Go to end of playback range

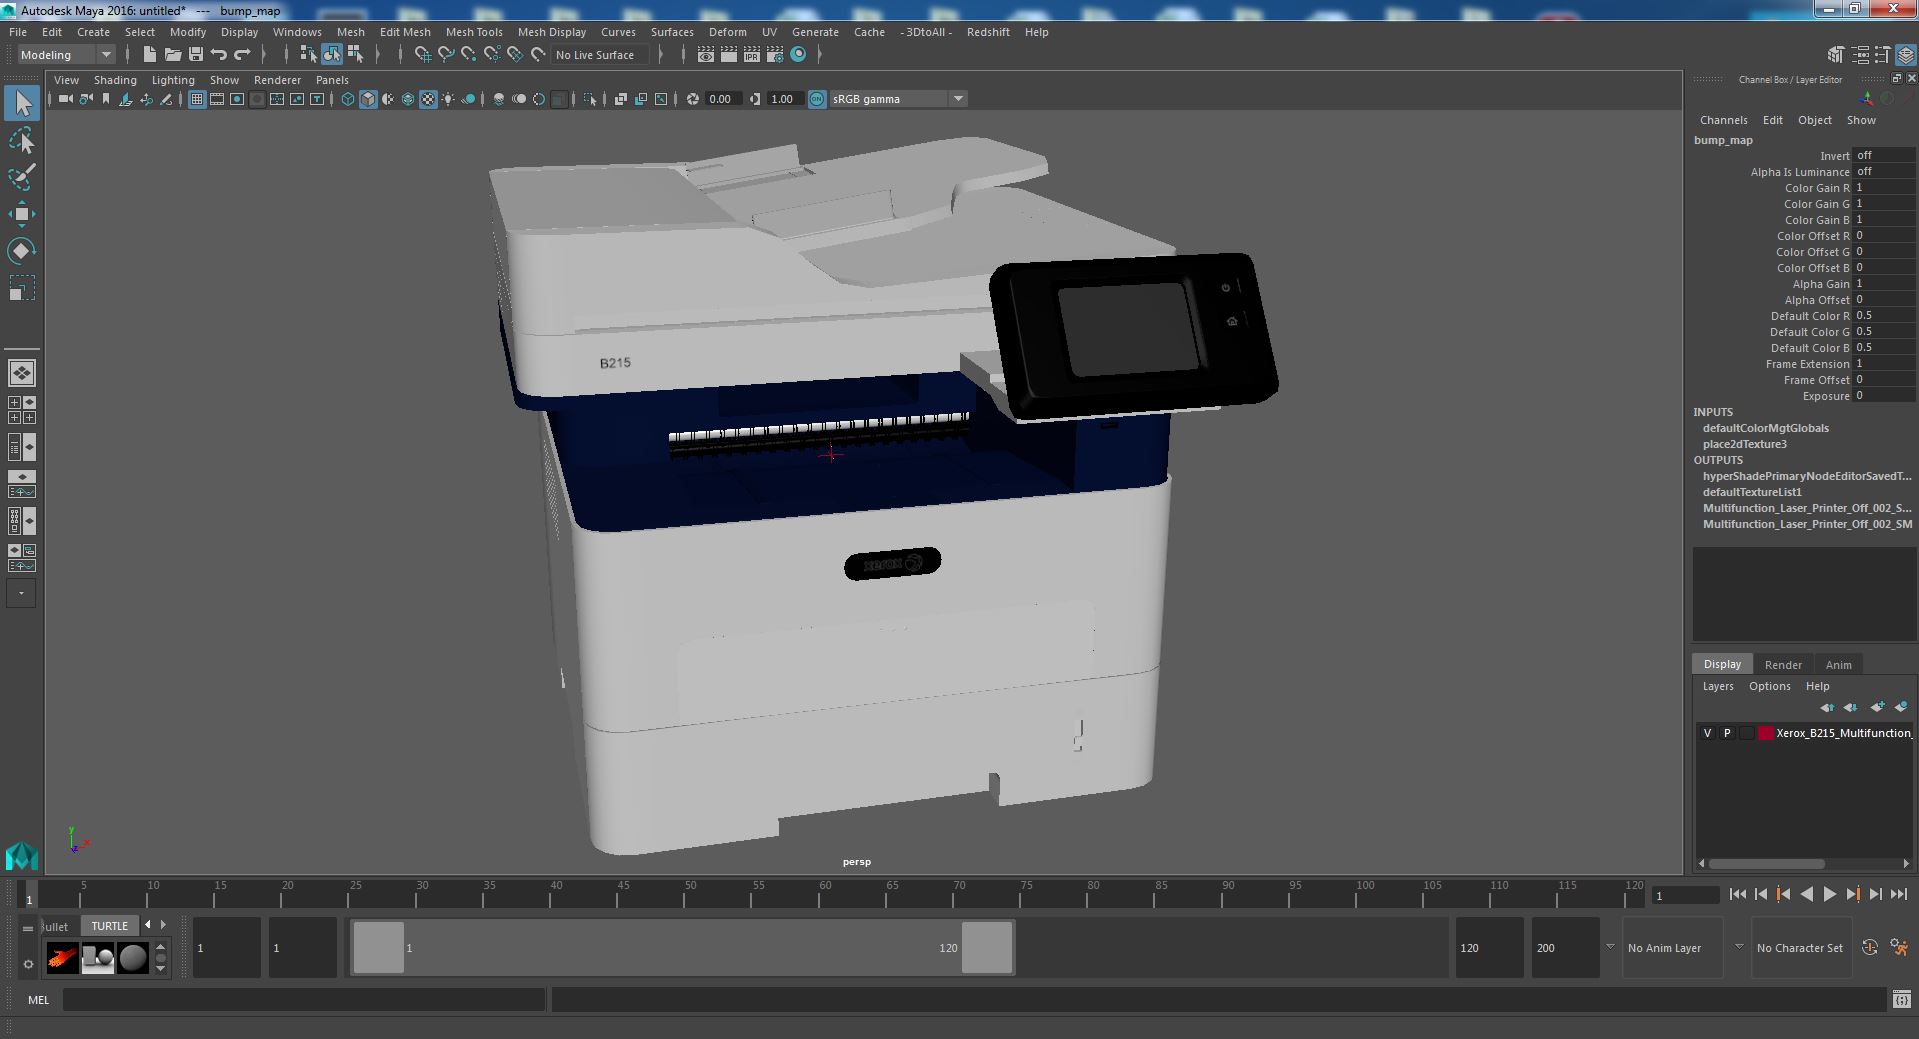(x=1898, y=895)
